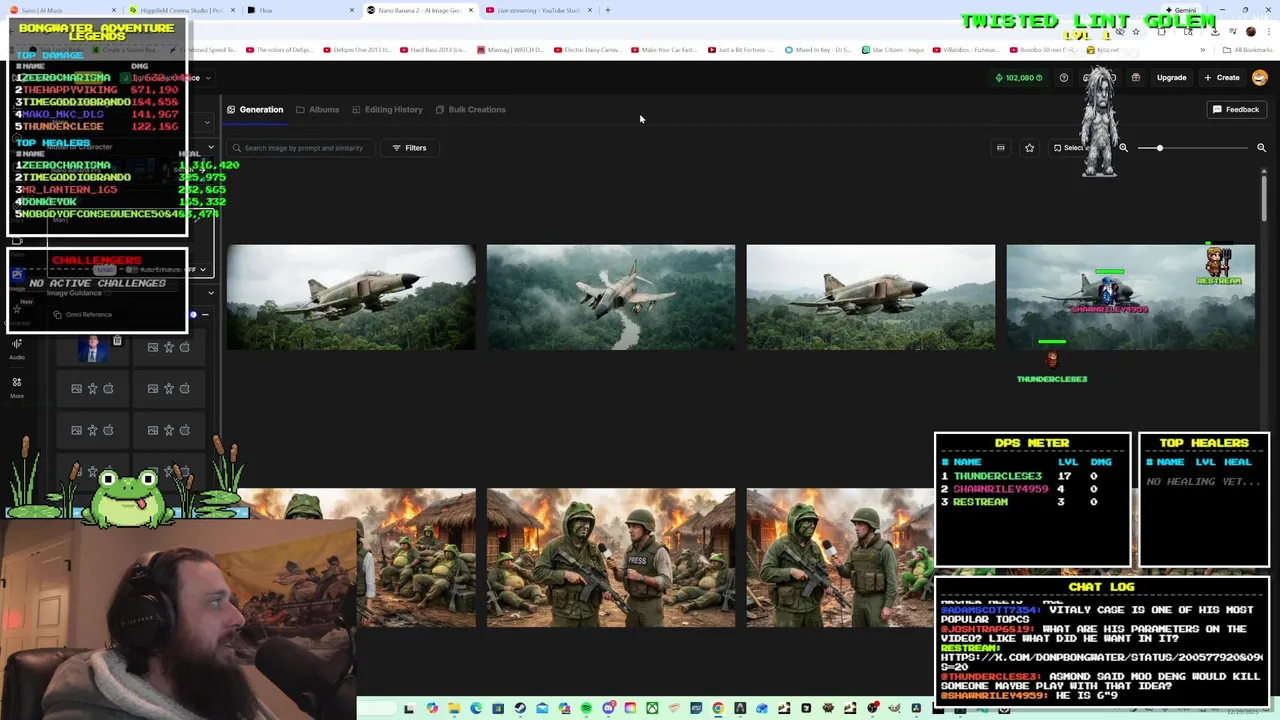Delete the reference image with trash icon
Image resolution: width=1280 pixels, height=720 pixels.
(x=117, y=342)
